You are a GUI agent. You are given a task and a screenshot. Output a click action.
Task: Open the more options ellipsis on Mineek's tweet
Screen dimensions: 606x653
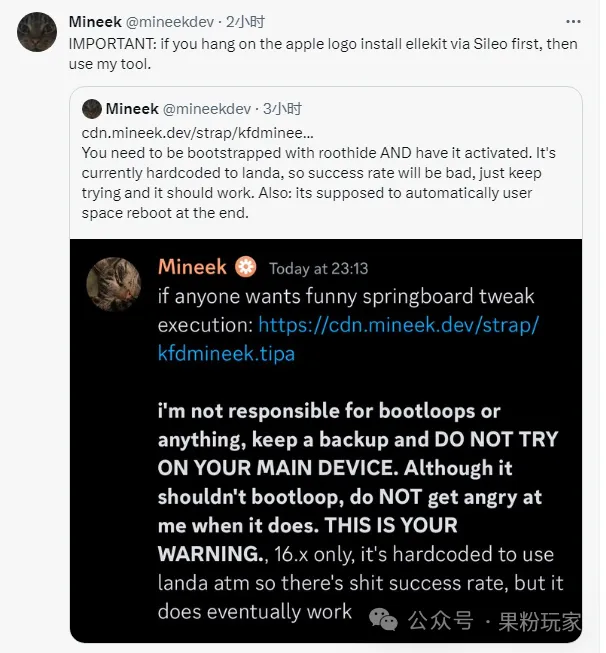(571, 21)
